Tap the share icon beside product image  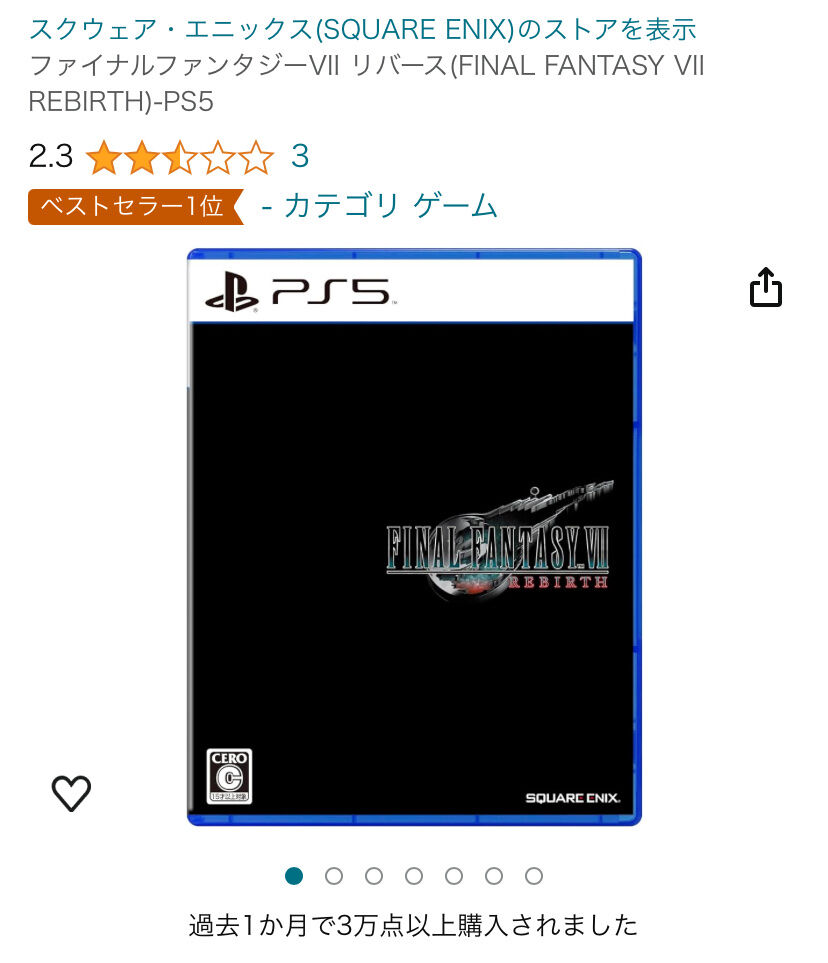(765, 287)
